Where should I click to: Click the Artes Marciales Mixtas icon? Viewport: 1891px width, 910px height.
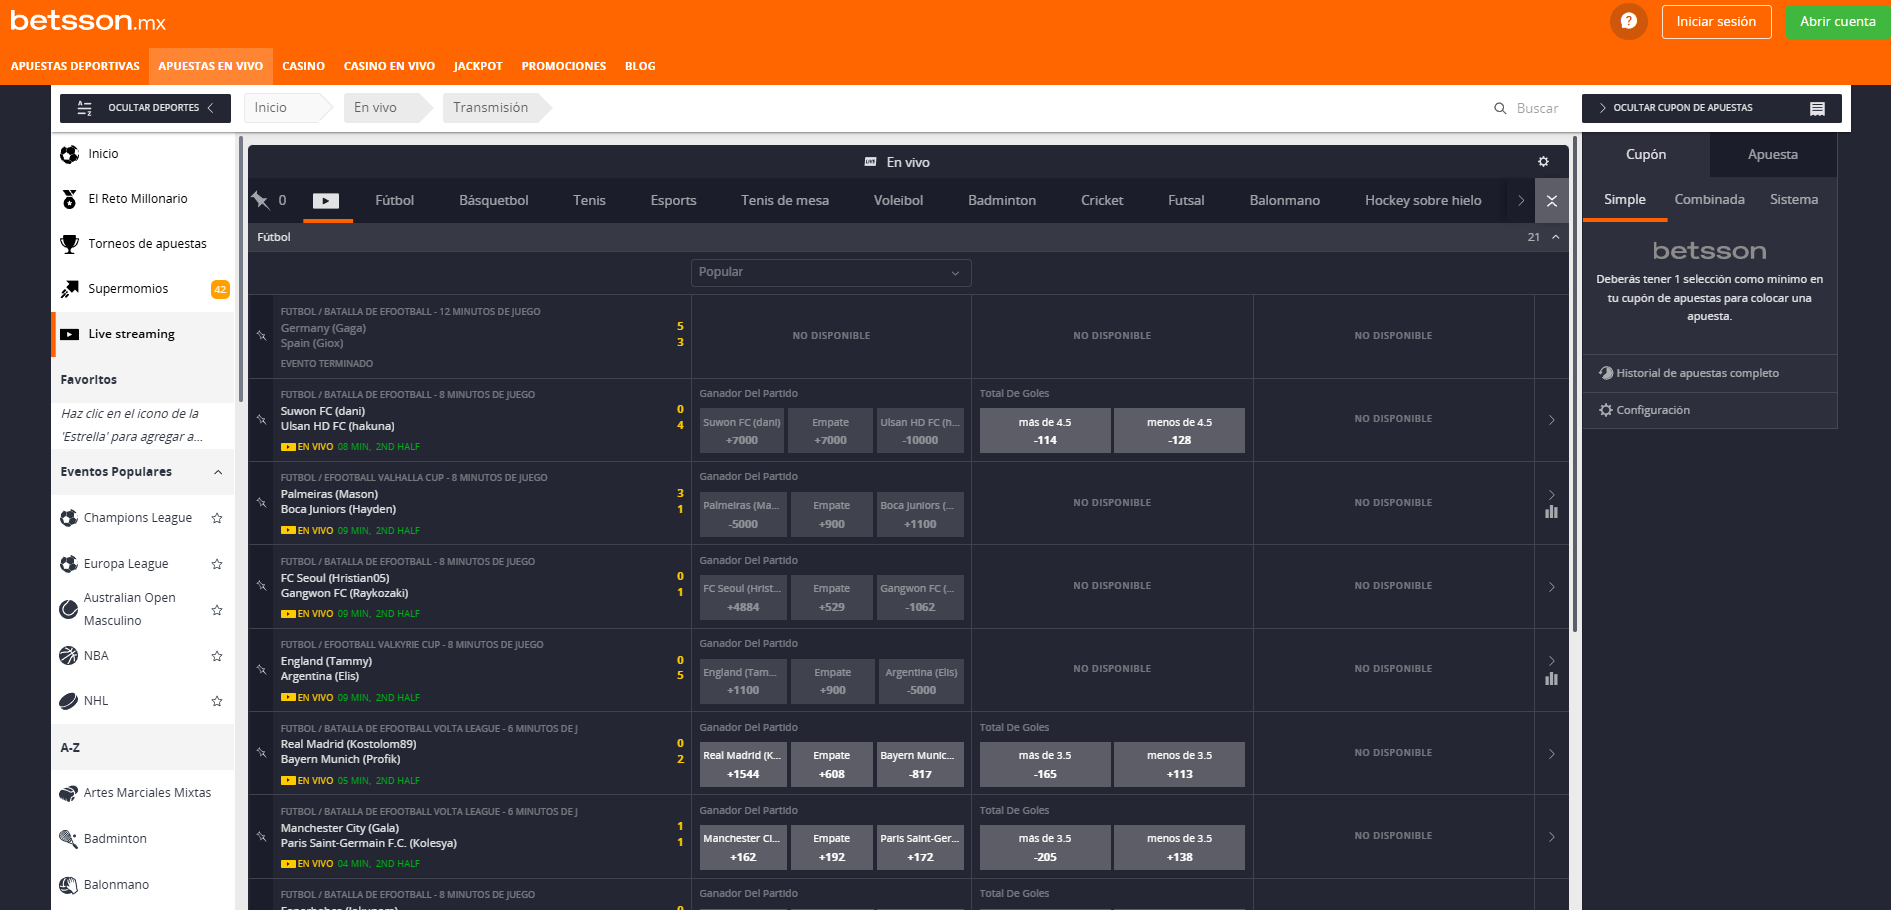pos(68,793)
